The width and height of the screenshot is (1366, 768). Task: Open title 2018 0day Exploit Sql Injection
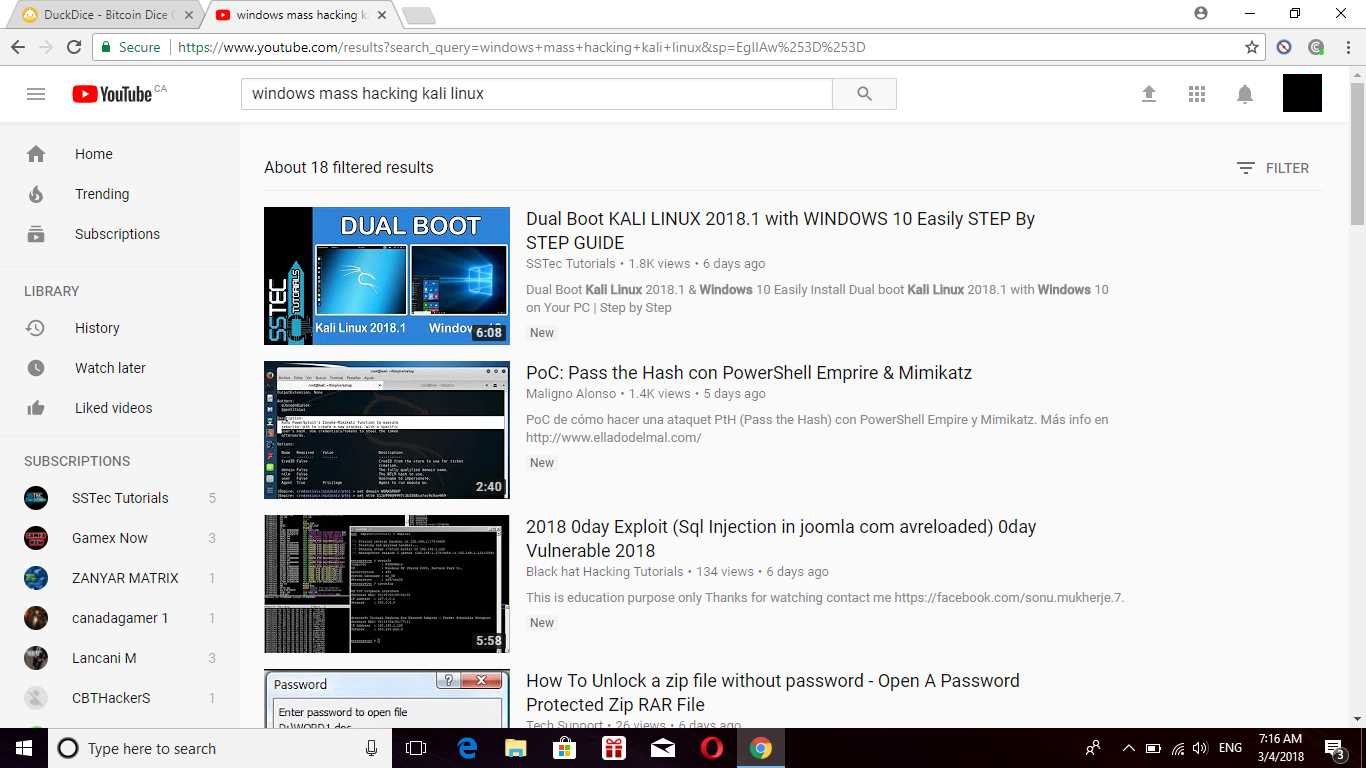tap(781, 539)
